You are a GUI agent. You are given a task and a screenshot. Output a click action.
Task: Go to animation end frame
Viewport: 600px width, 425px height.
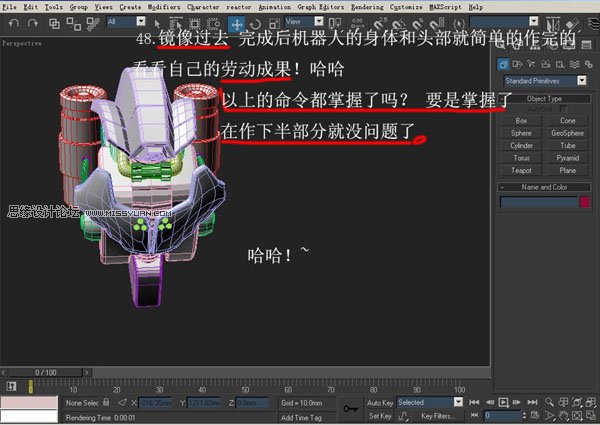click(532, 402)
